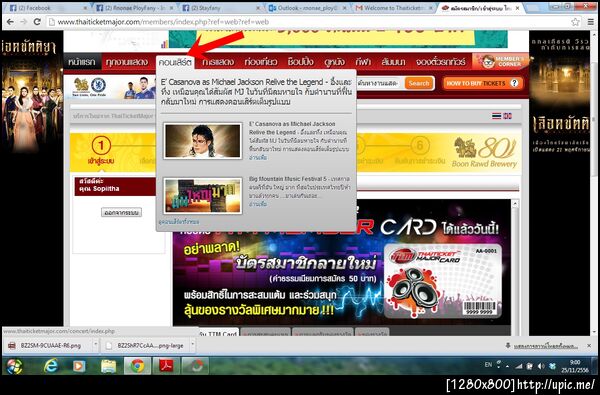This screenshot has width=600, height=395.
Task: Switch to the Outlook browser tab
Action: coord(307,8)
